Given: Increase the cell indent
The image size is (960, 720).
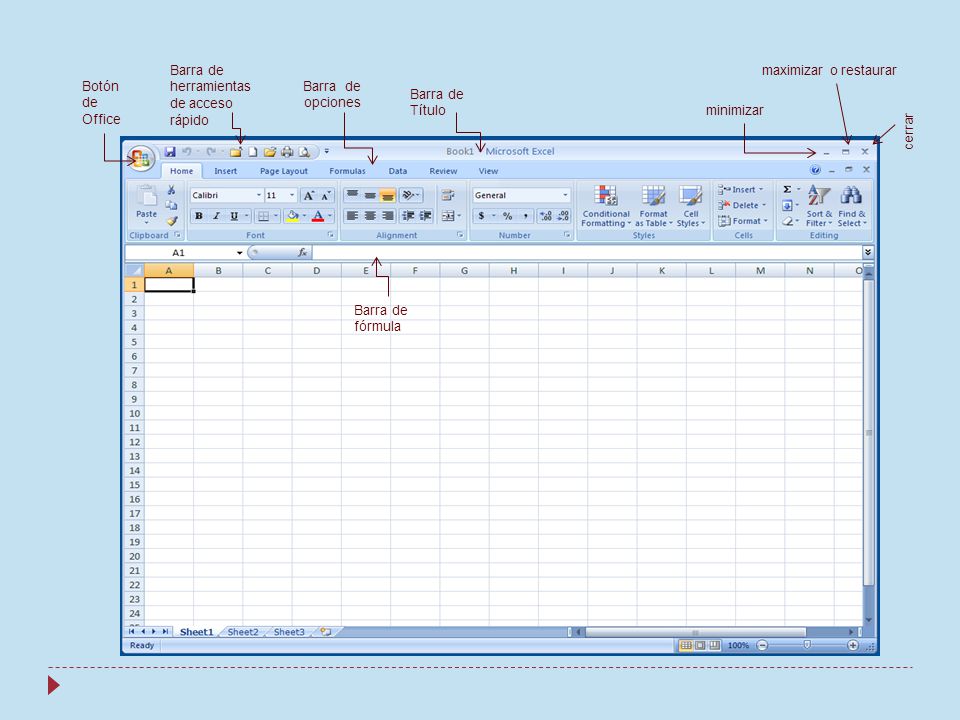Looking at the screenshot, I should point(426,216).
